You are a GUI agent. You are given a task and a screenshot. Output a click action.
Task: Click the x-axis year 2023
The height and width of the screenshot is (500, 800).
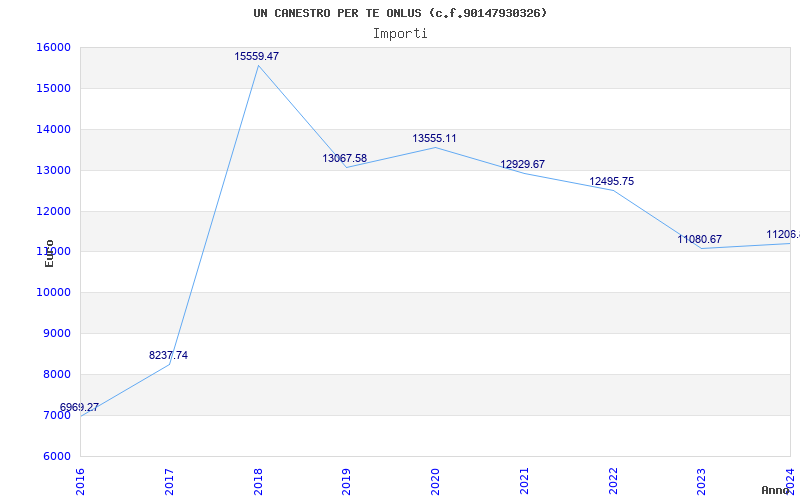tap(702, 481)
